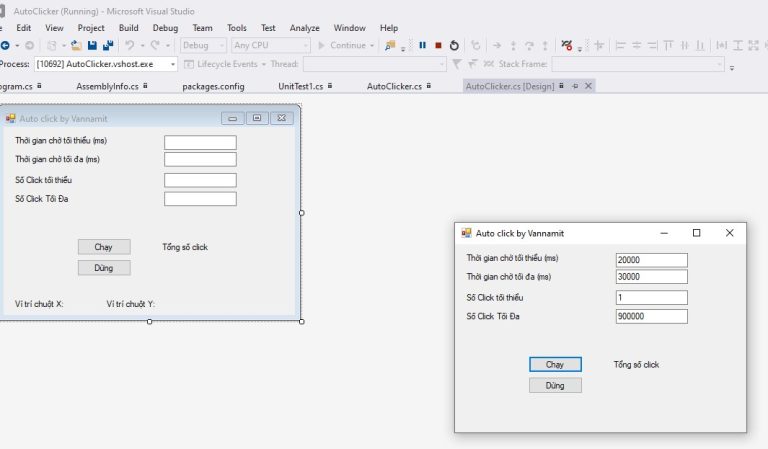
Task: Stop debugging with the red square icon
Action: (x=438, y=46)
